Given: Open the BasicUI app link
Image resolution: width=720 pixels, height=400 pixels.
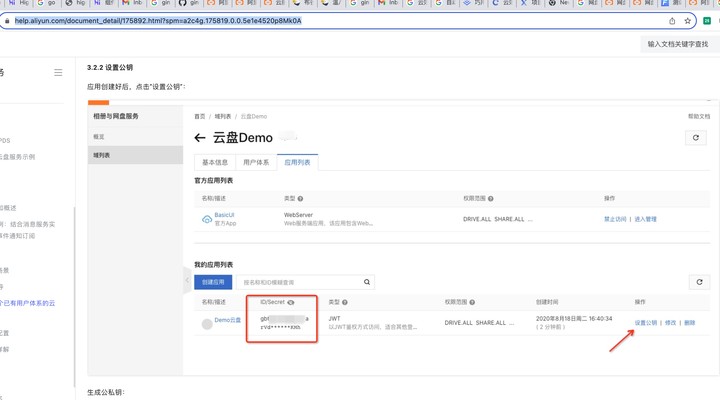Looking at the screenshot, I should 225,215.
